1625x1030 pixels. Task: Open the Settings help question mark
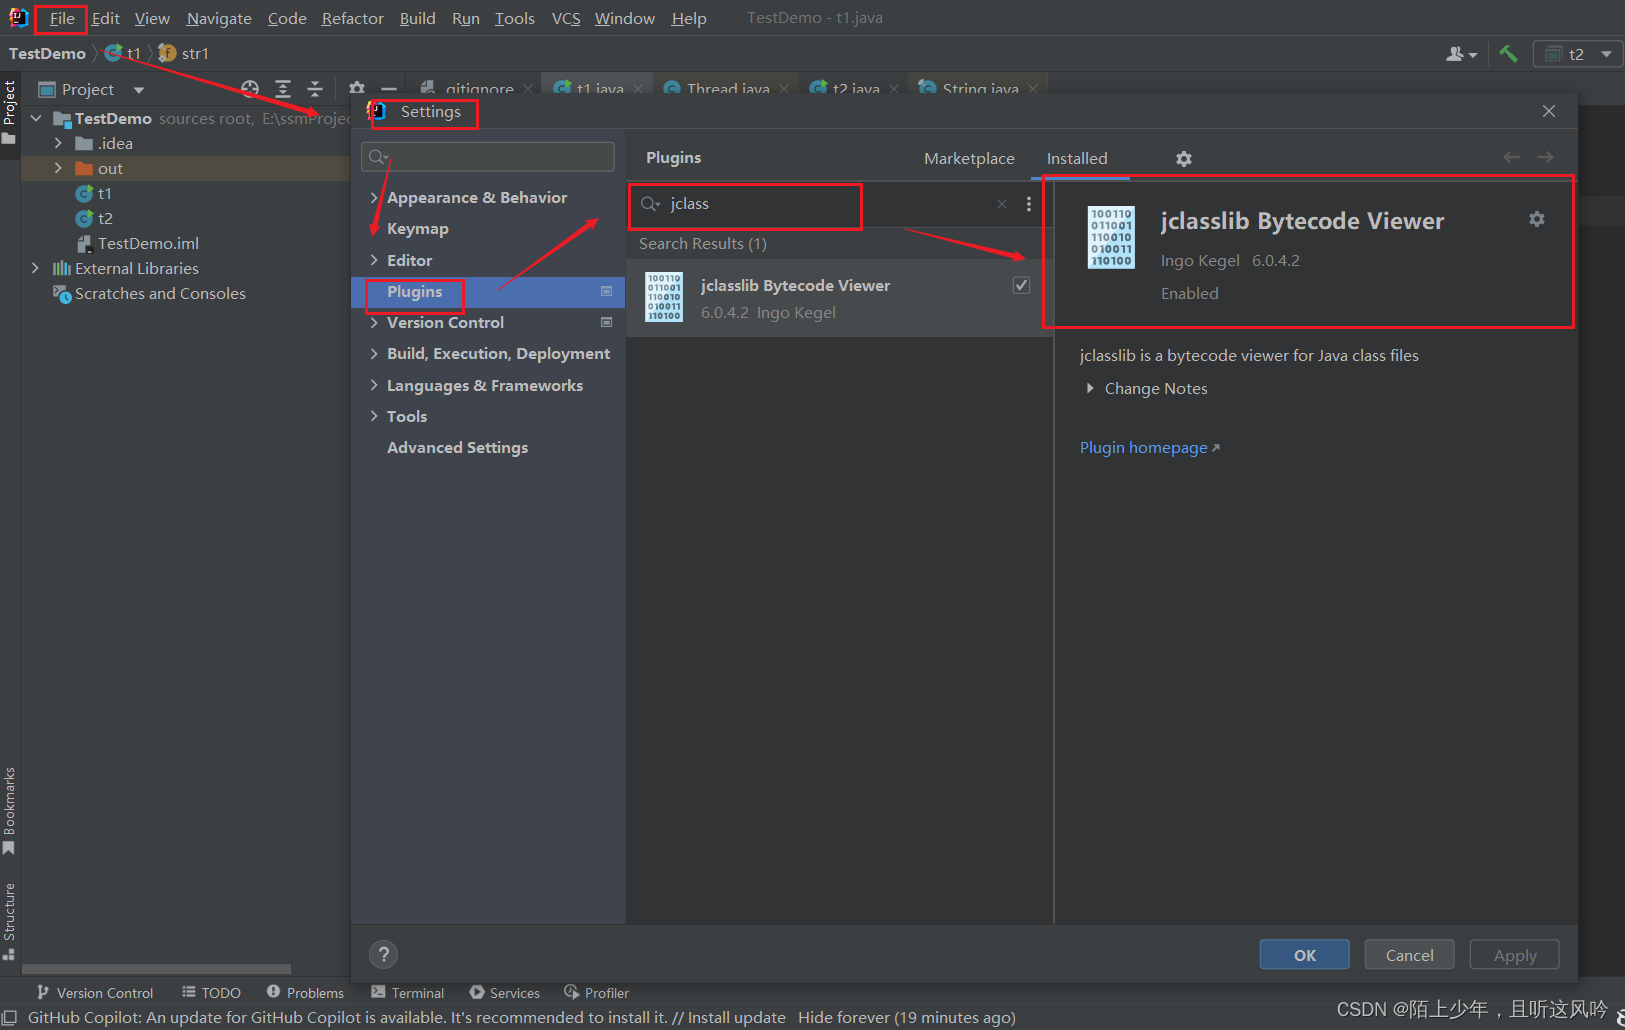coord(383,954)
